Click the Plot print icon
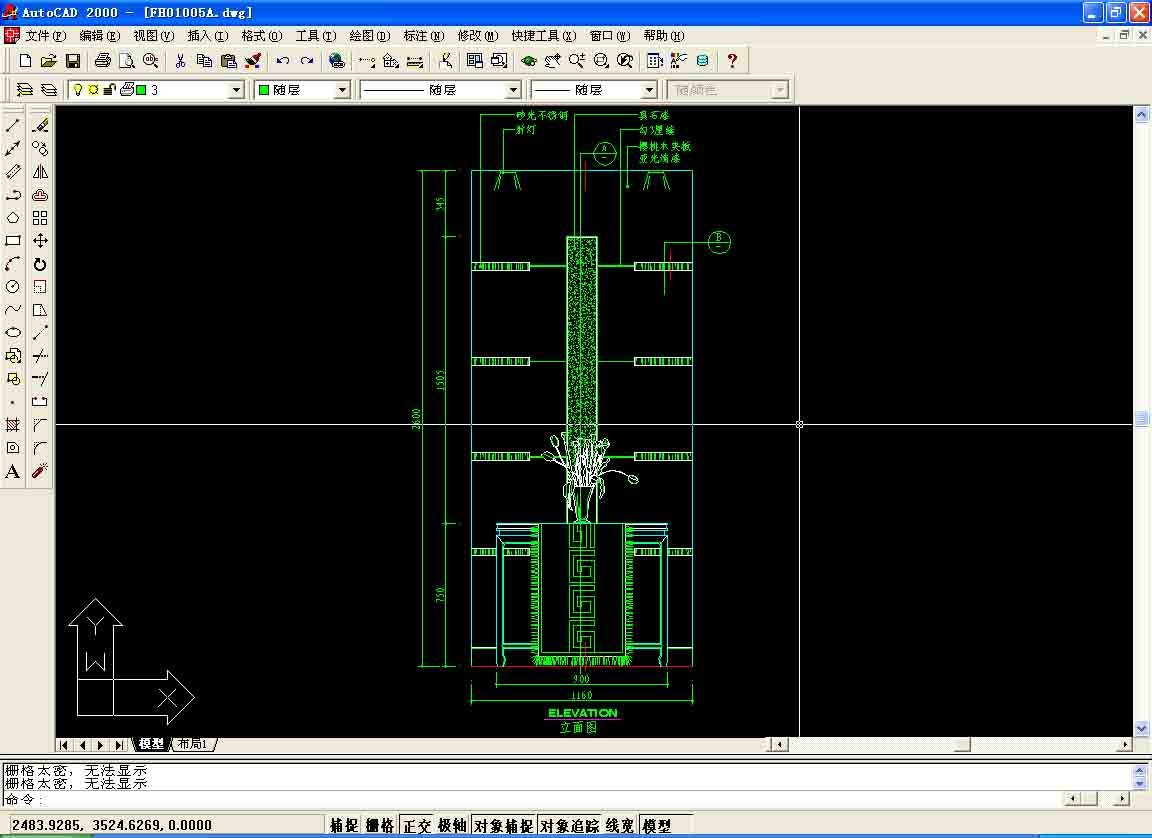Image resolution: width=1152 pixels, height=838 pixels. tap(102, 61)
